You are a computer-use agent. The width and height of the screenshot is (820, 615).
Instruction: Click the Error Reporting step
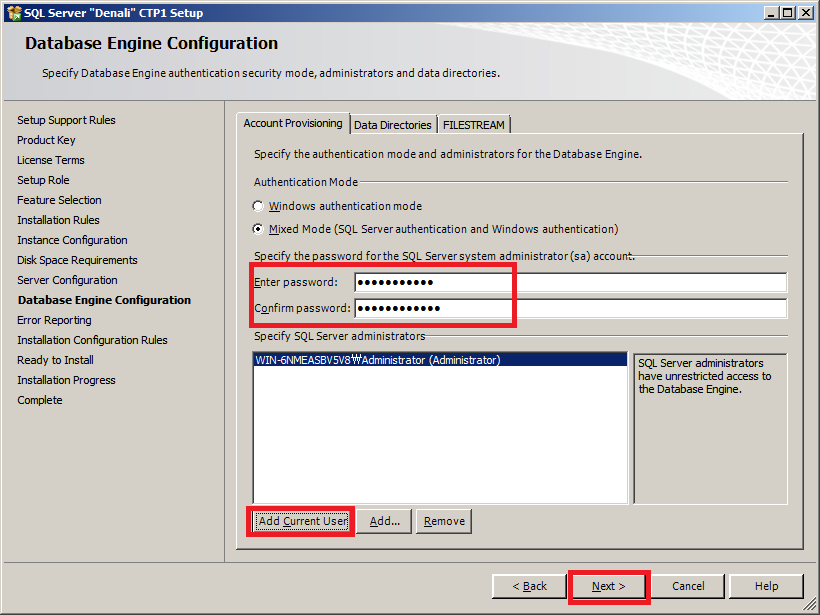click(54, 320)
